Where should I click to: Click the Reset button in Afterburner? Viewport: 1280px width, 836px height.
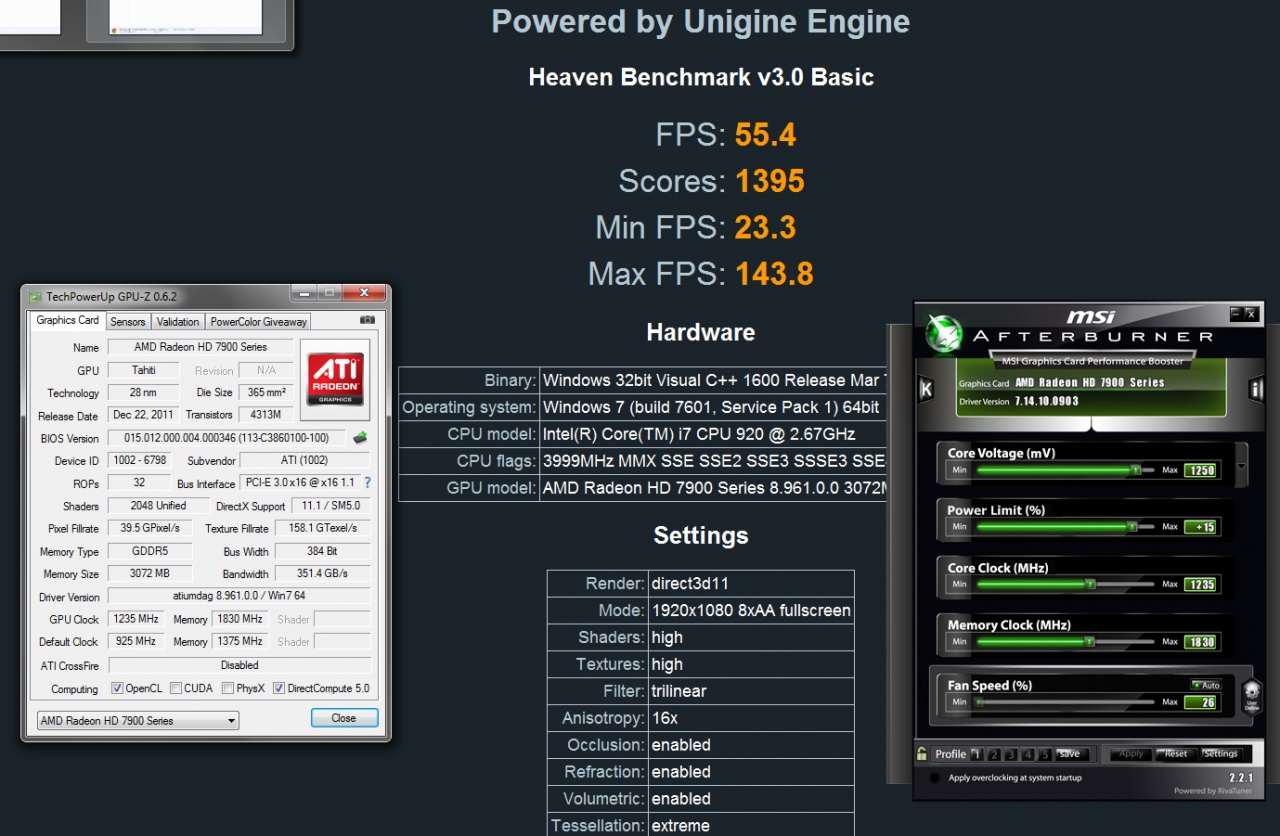tap(1176, 754)
